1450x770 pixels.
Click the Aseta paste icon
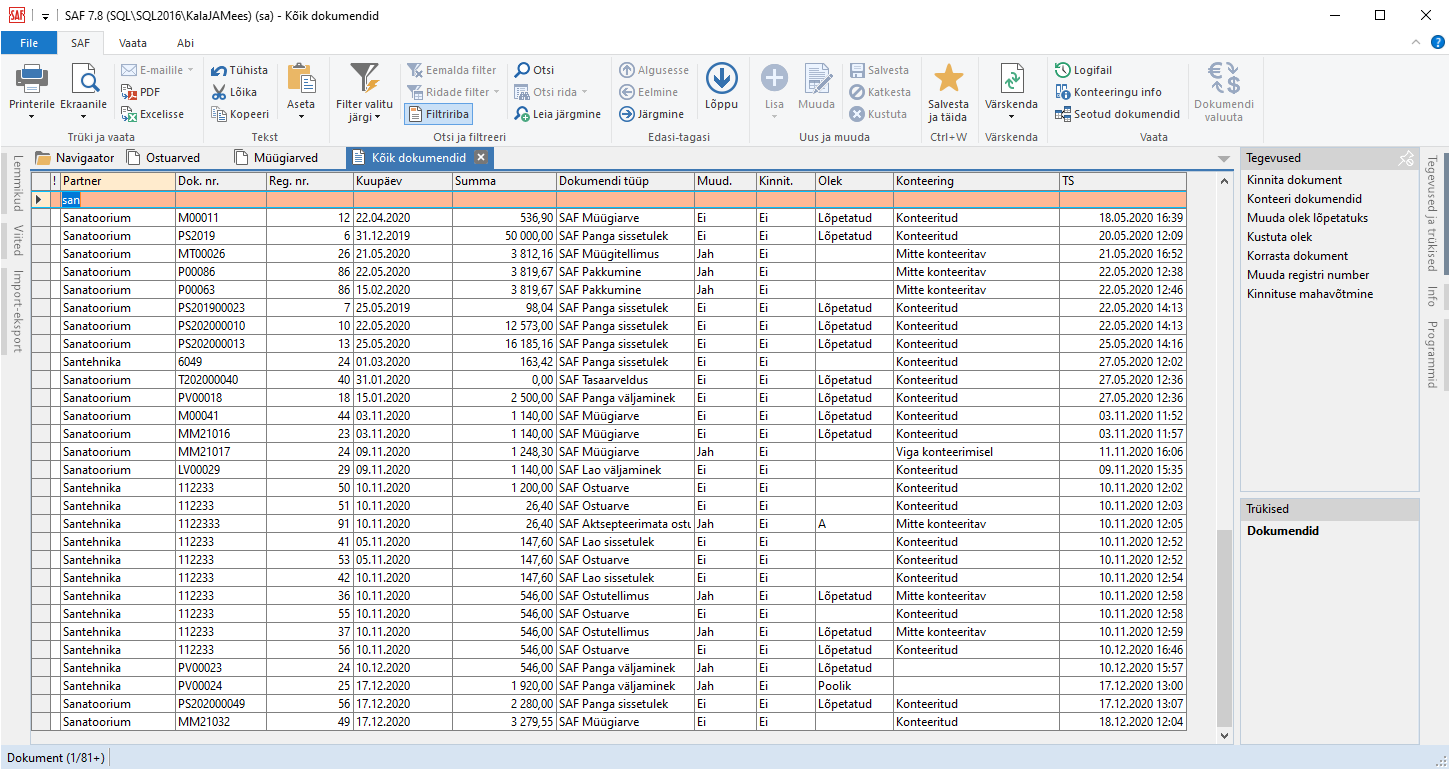(301, 78)
